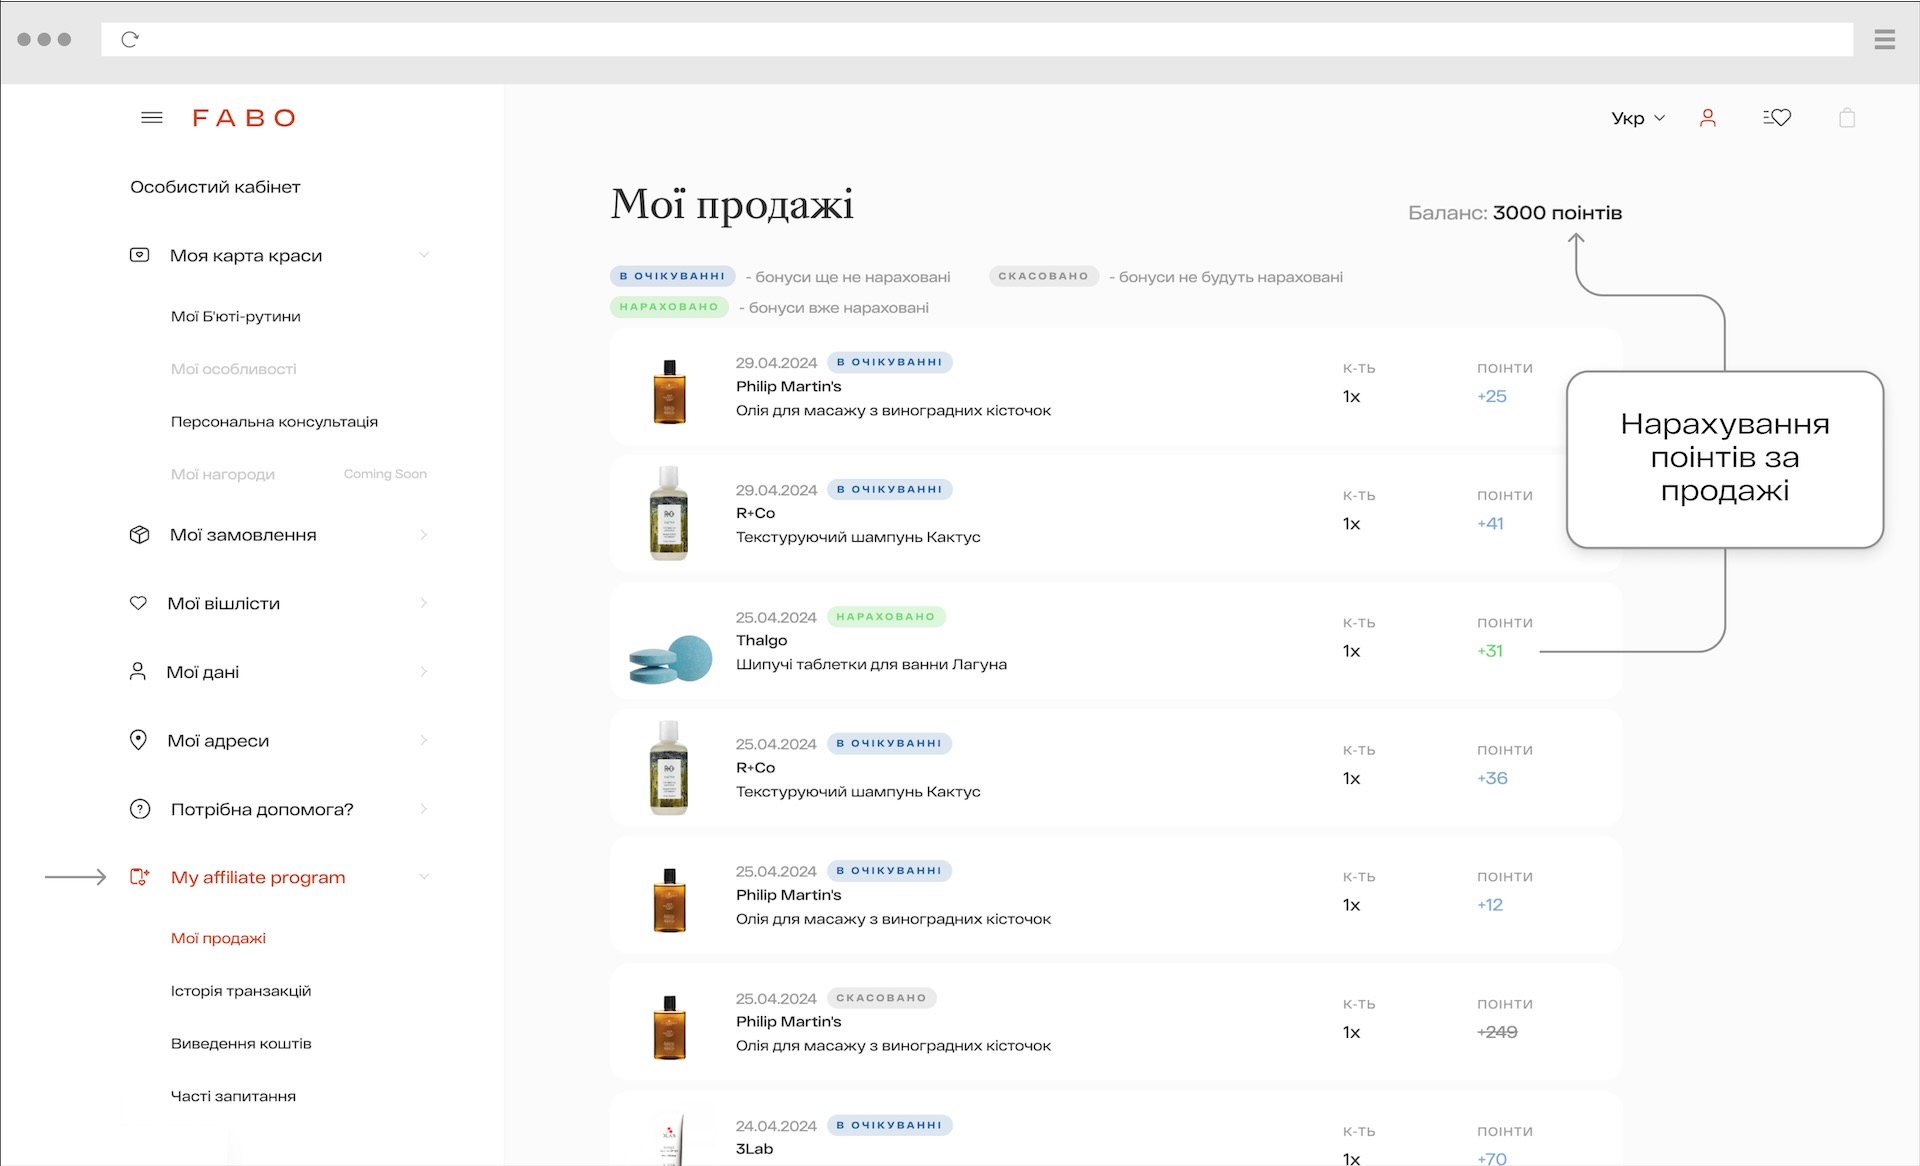Viewport: 1920px width, 1166px height.
Task: Click the +25 points value
Action: [1492, 396]
